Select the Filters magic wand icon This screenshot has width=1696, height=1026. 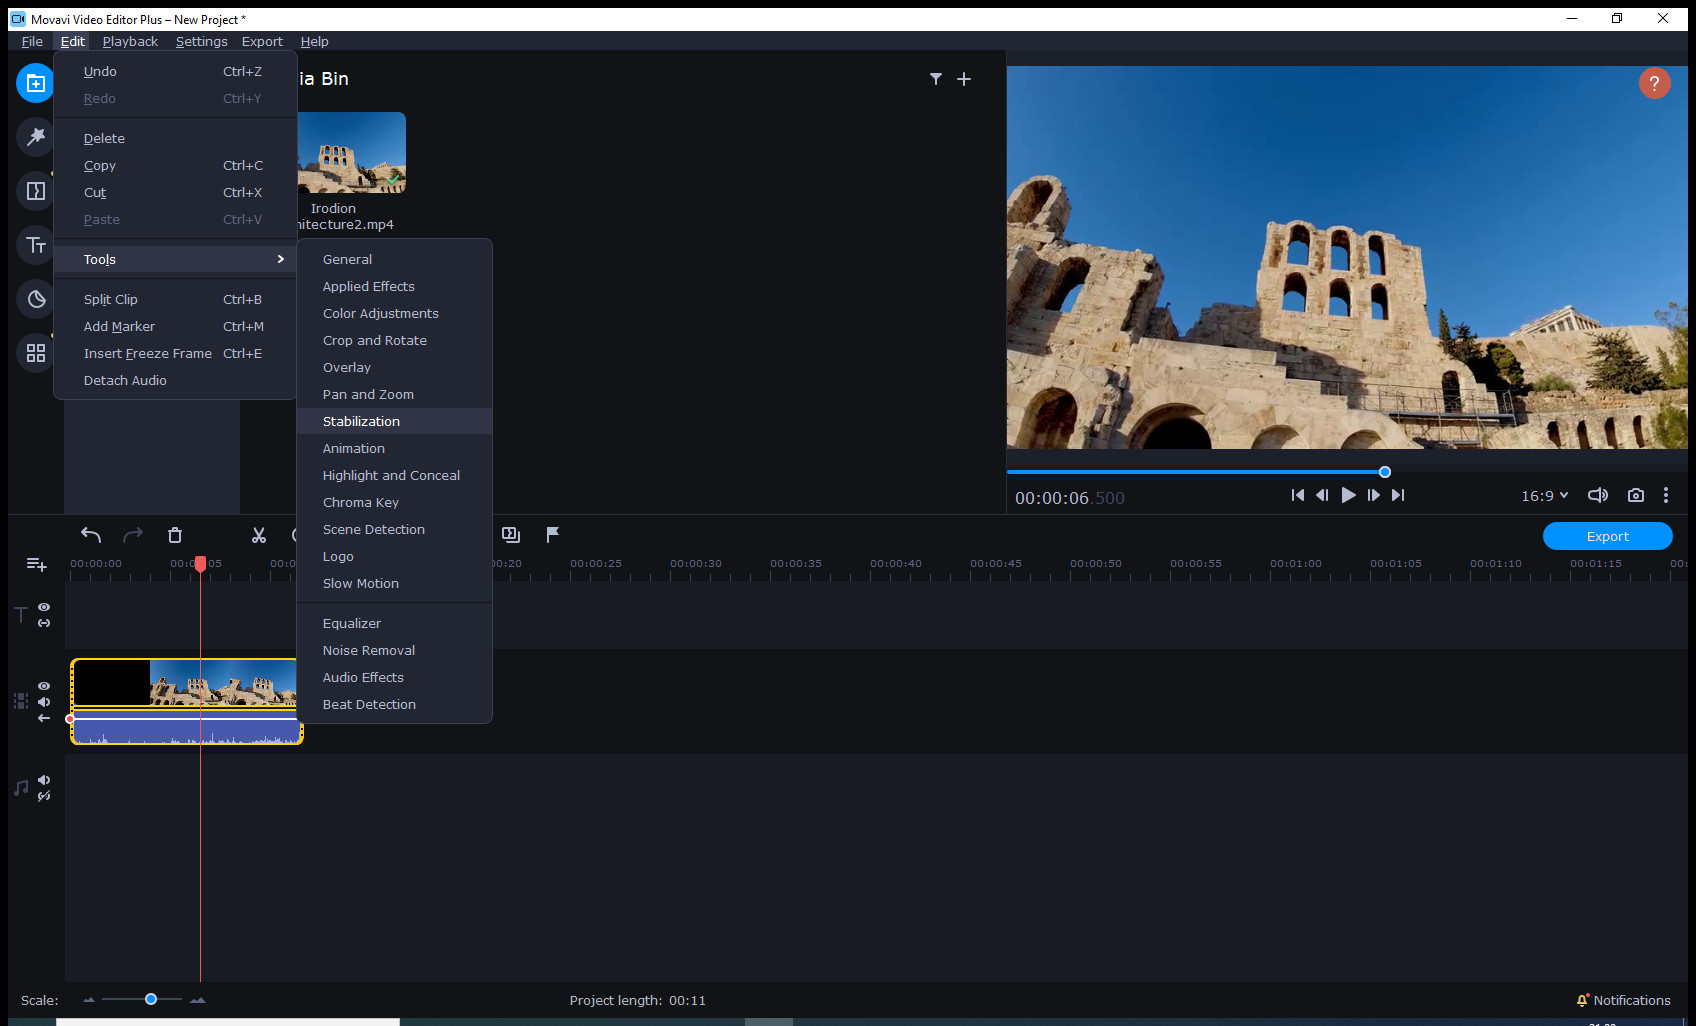(x=35, y=137)
